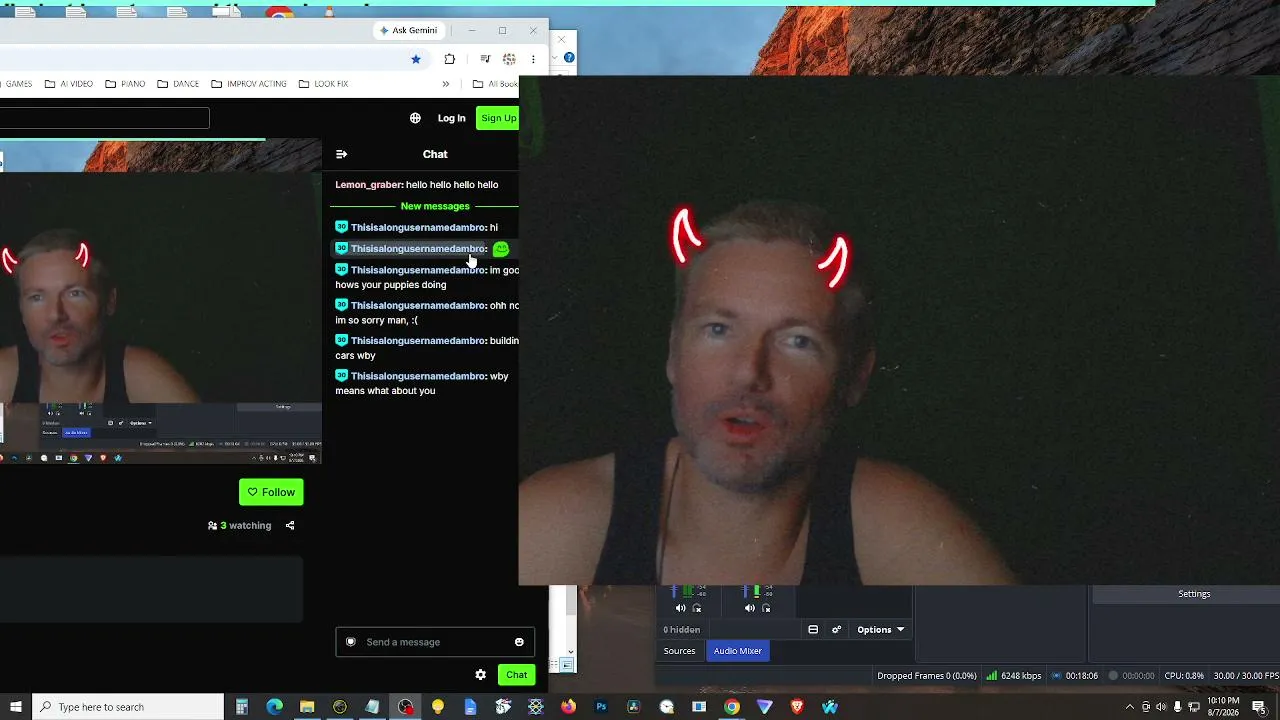The image size is (1280, 720).
Task: Open the LOOK FIX bookmark folder
Action: [x=323, y=84]
